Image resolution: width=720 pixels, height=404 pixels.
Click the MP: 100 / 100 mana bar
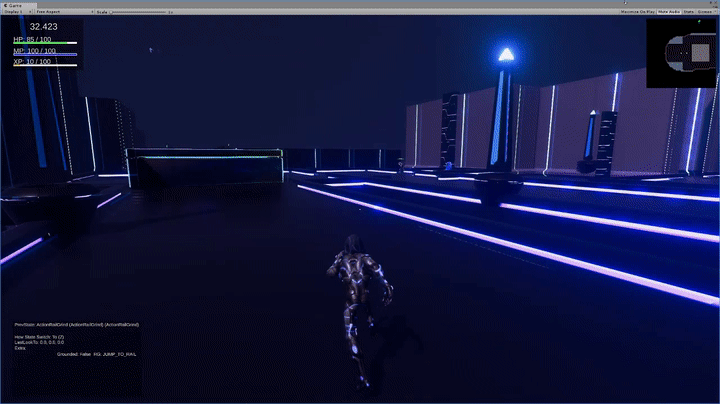[x=44, y=52]
